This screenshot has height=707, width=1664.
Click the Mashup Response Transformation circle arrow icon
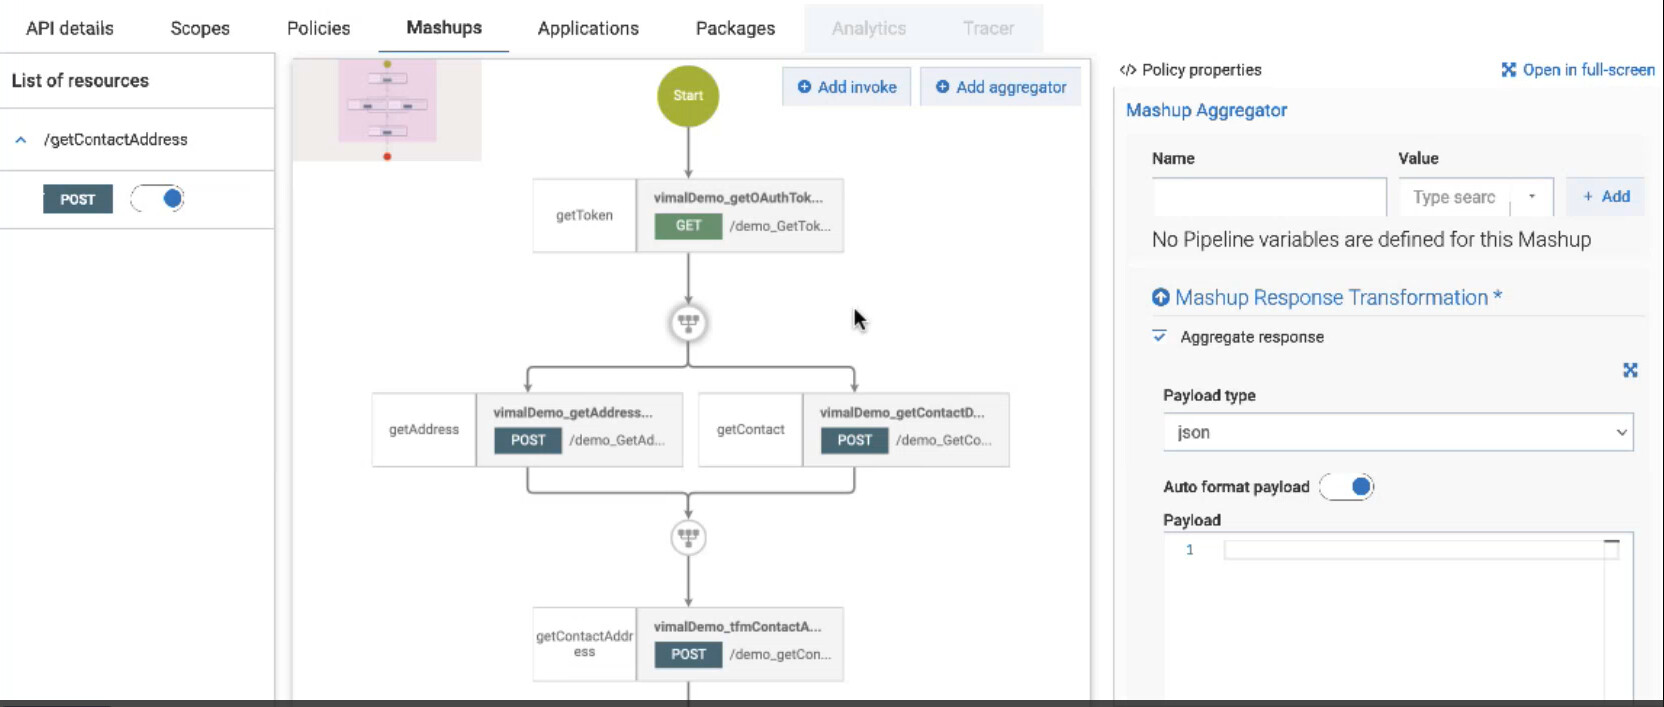(x=1161, y=297)
